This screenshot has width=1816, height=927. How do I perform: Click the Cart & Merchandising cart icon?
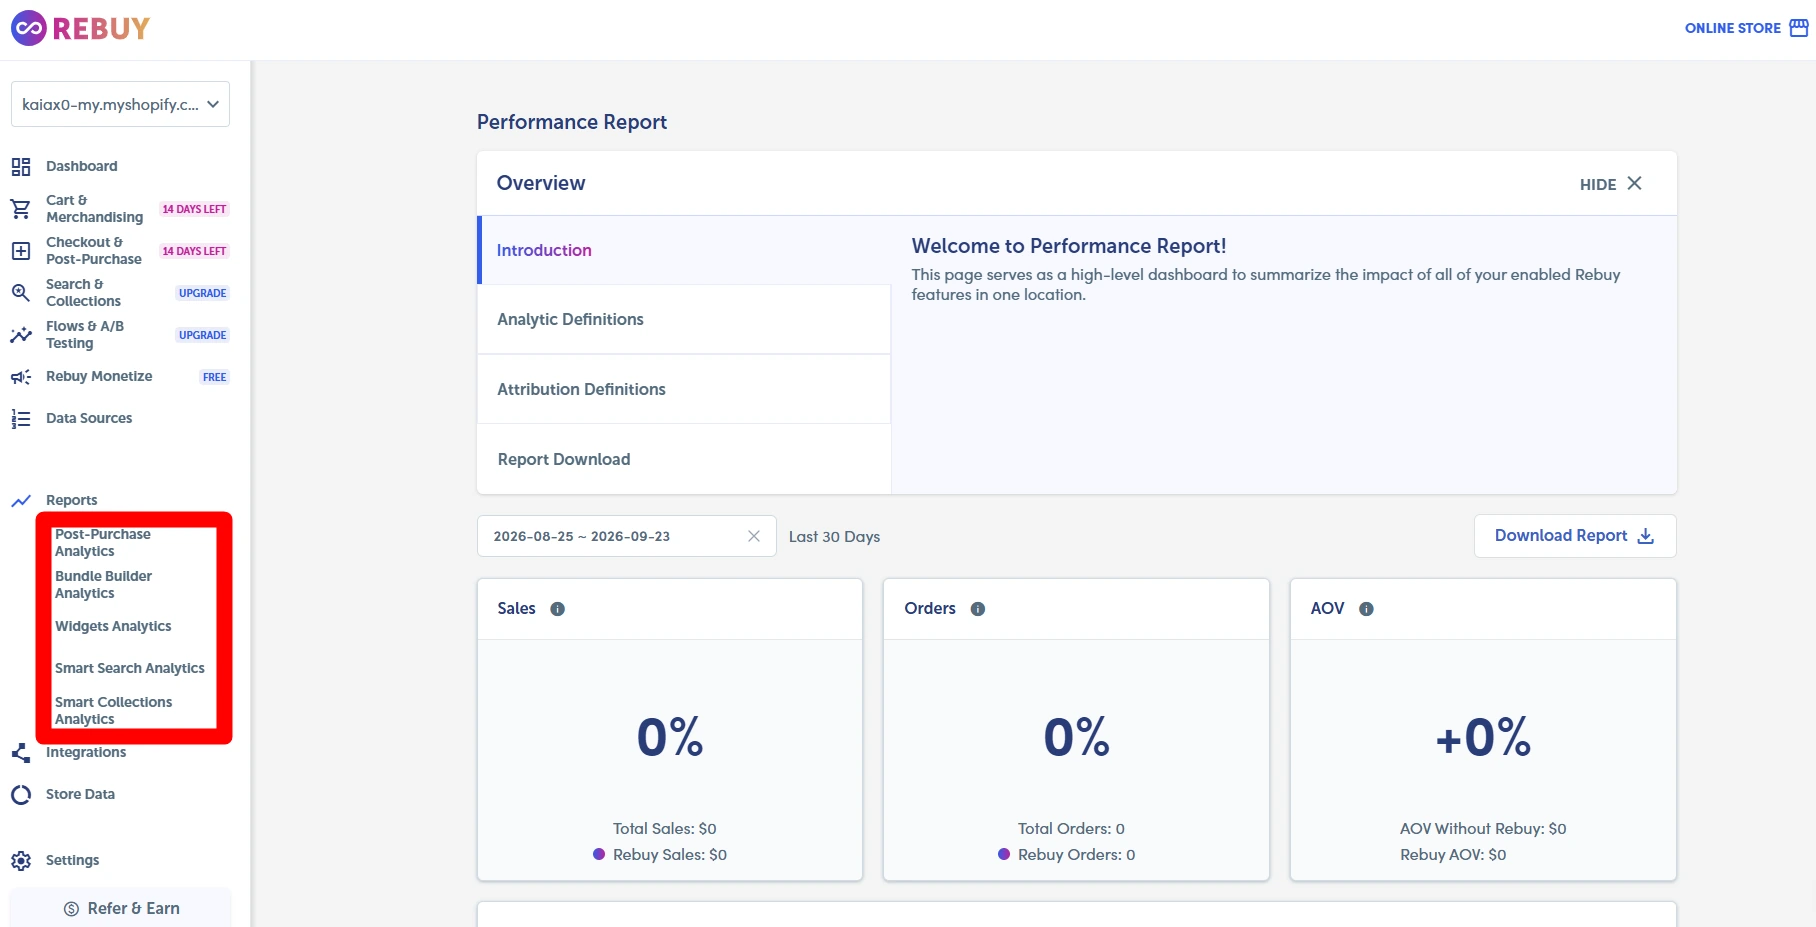pos(21,209)
